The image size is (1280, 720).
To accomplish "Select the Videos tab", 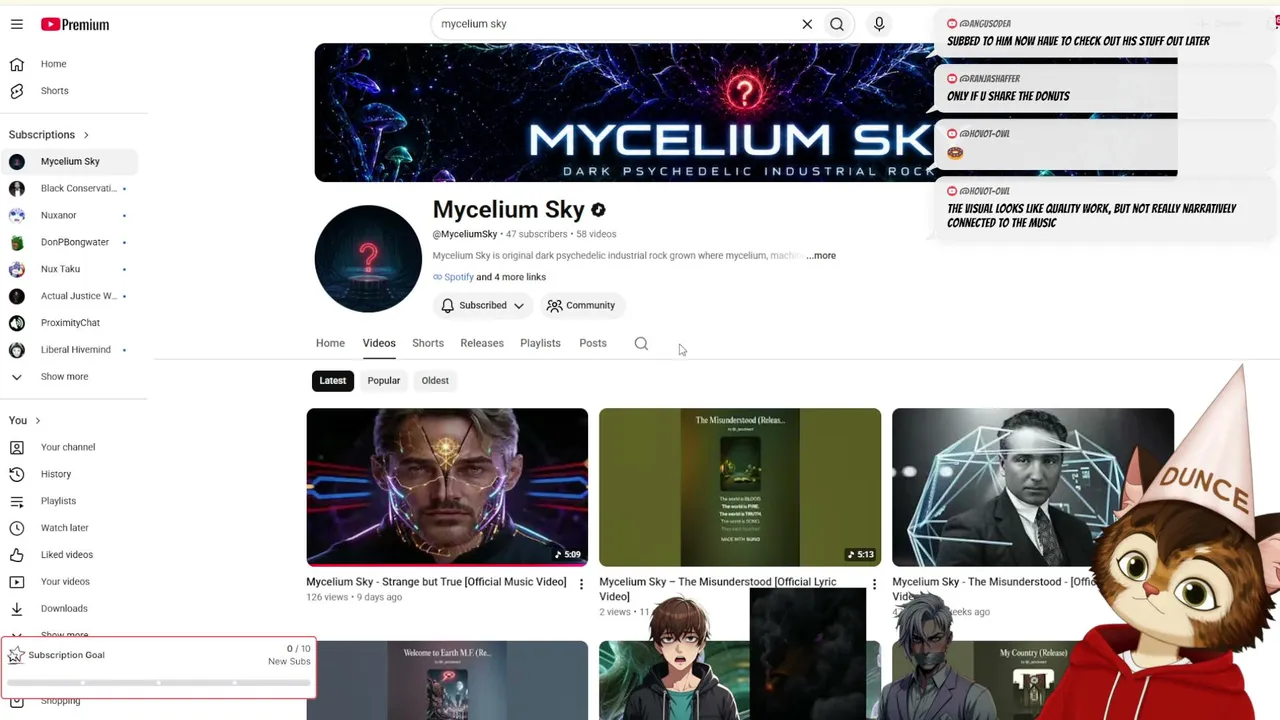I will point(379,343).
